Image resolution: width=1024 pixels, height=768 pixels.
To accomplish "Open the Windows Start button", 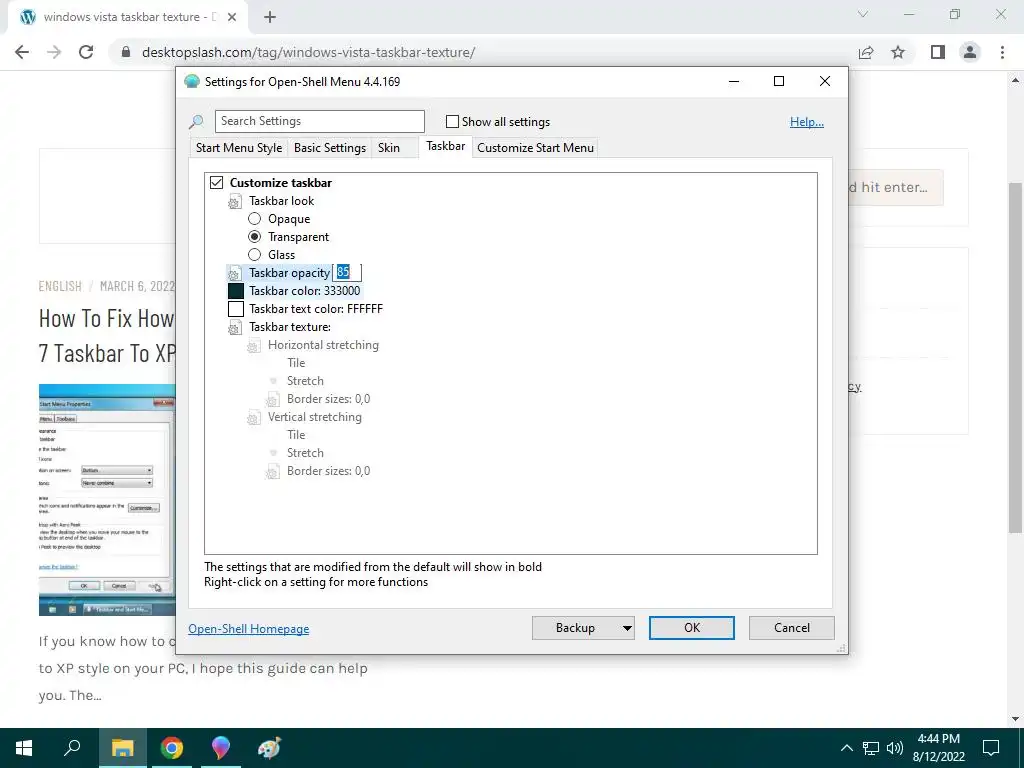I will pos(24,748).
